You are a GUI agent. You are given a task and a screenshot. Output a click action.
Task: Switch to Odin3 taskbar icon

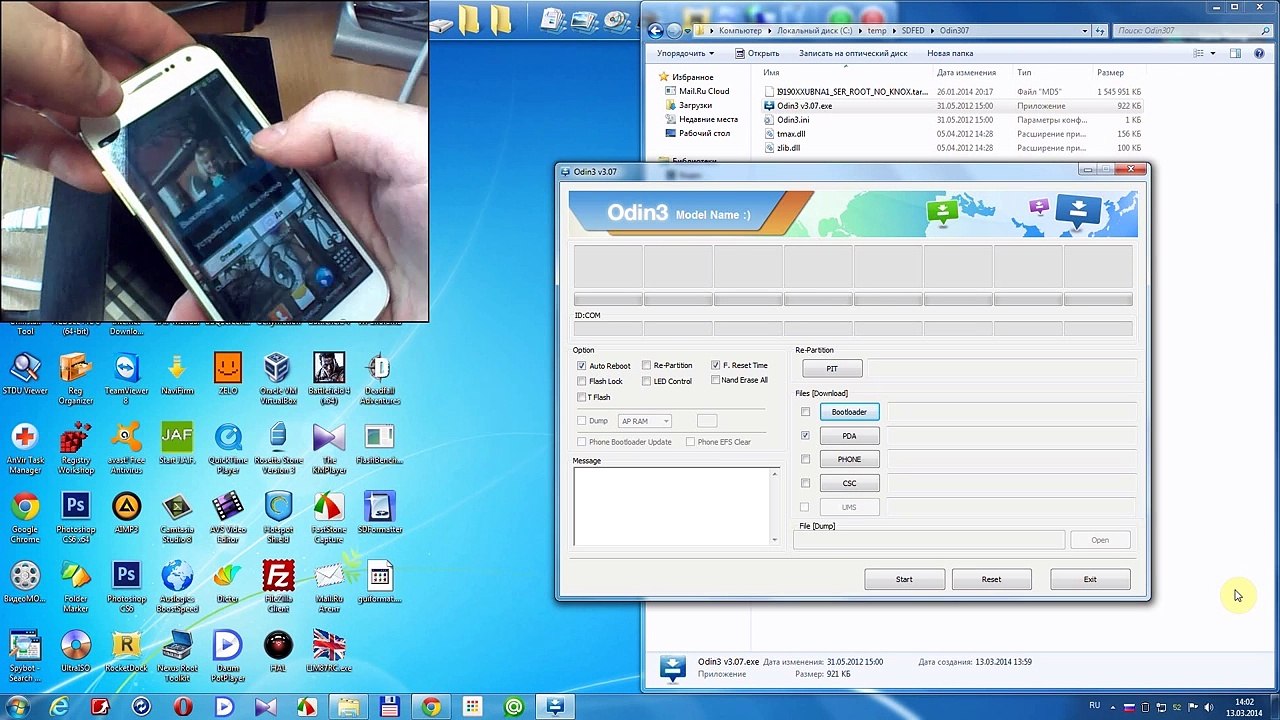(x=555, y=707)
